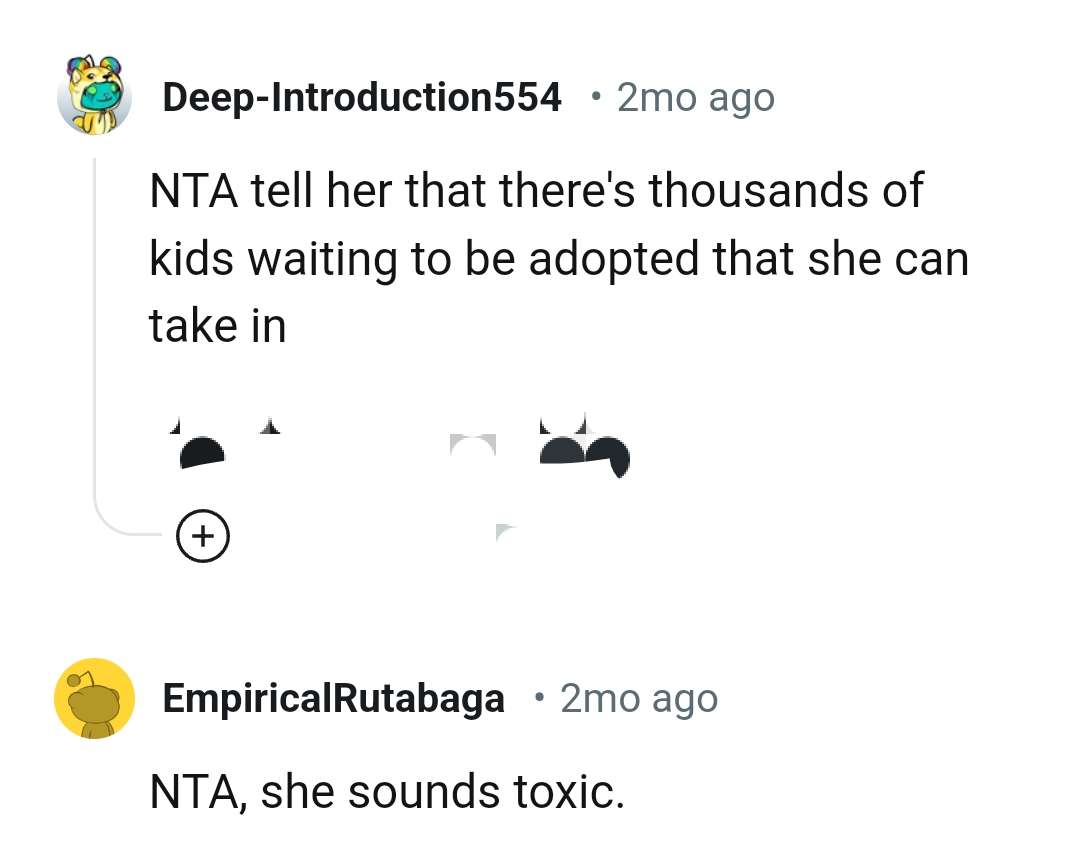1080x863 pixels.
Task: Click the circular plus control under the comment
Action: pyautogui.click(x=203, y=536)
